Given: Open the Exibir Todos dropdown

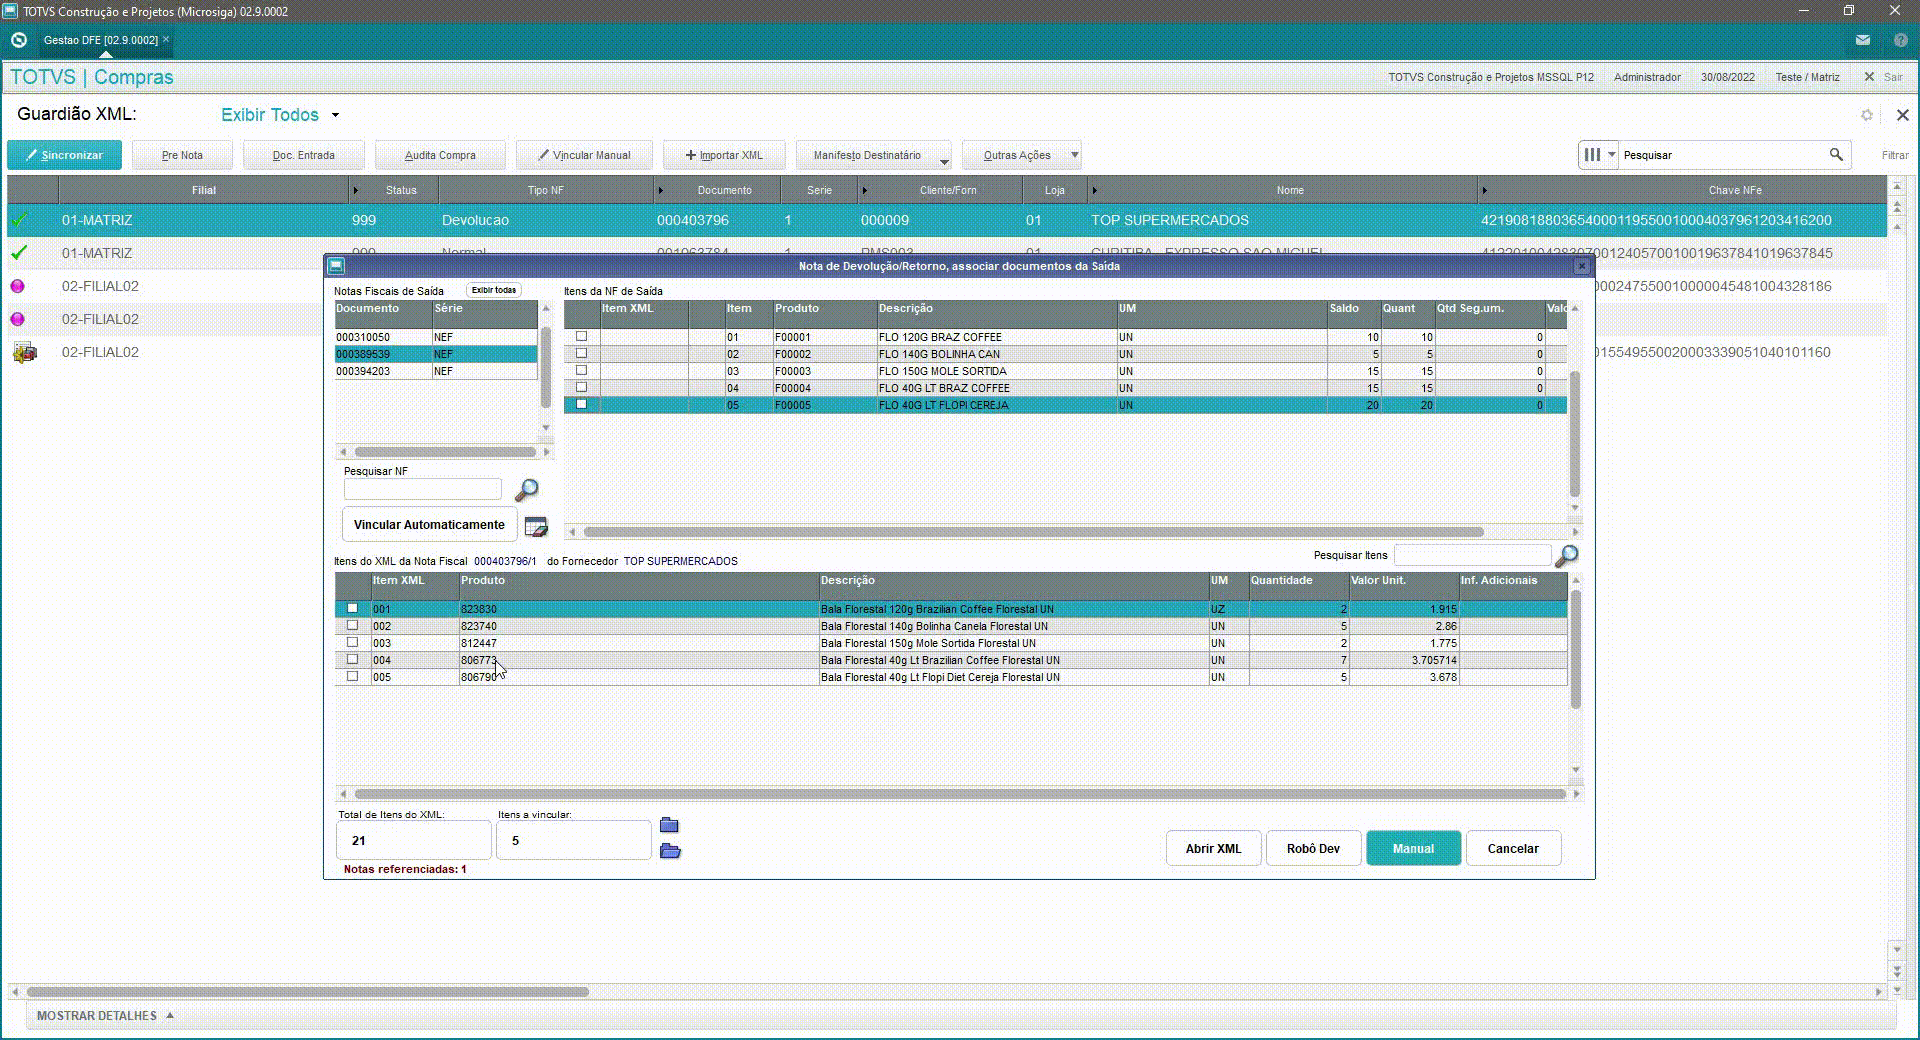Looking at the screenshot, I should pos(280,115).
